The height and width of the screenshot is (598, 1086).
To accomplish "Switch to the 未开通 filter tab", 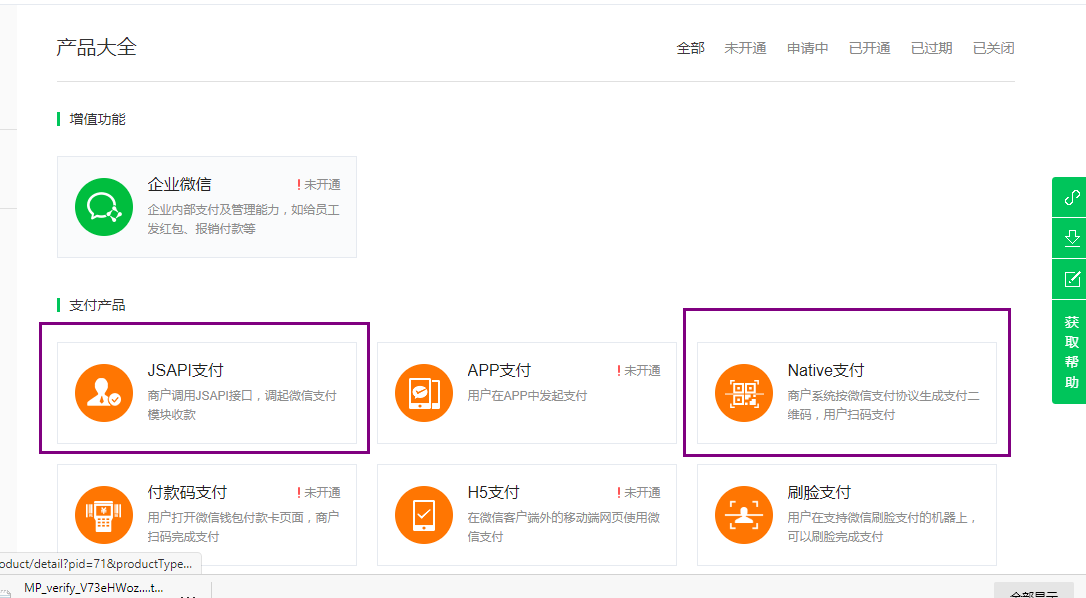I will [745, 49].
